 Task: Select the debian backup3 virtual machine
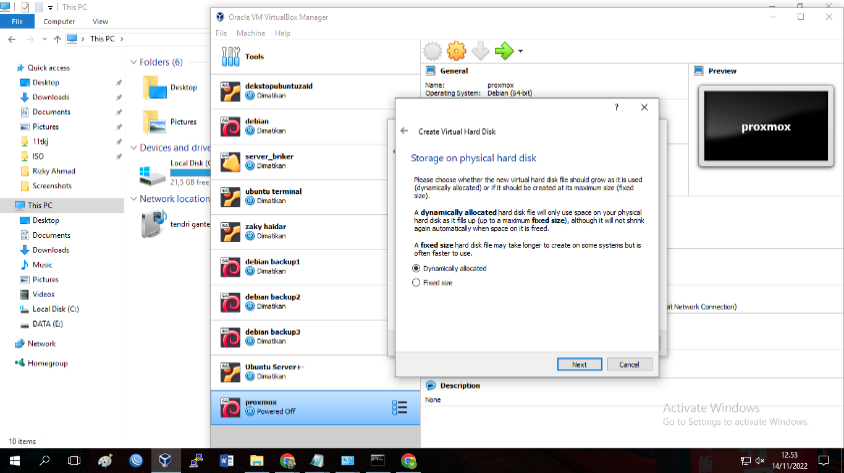coord(315,337)
